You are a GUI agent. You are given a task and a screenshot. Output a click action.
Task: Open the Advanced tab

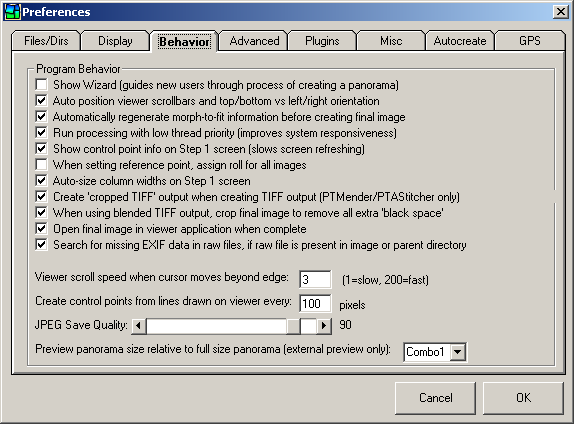(254, 41)
